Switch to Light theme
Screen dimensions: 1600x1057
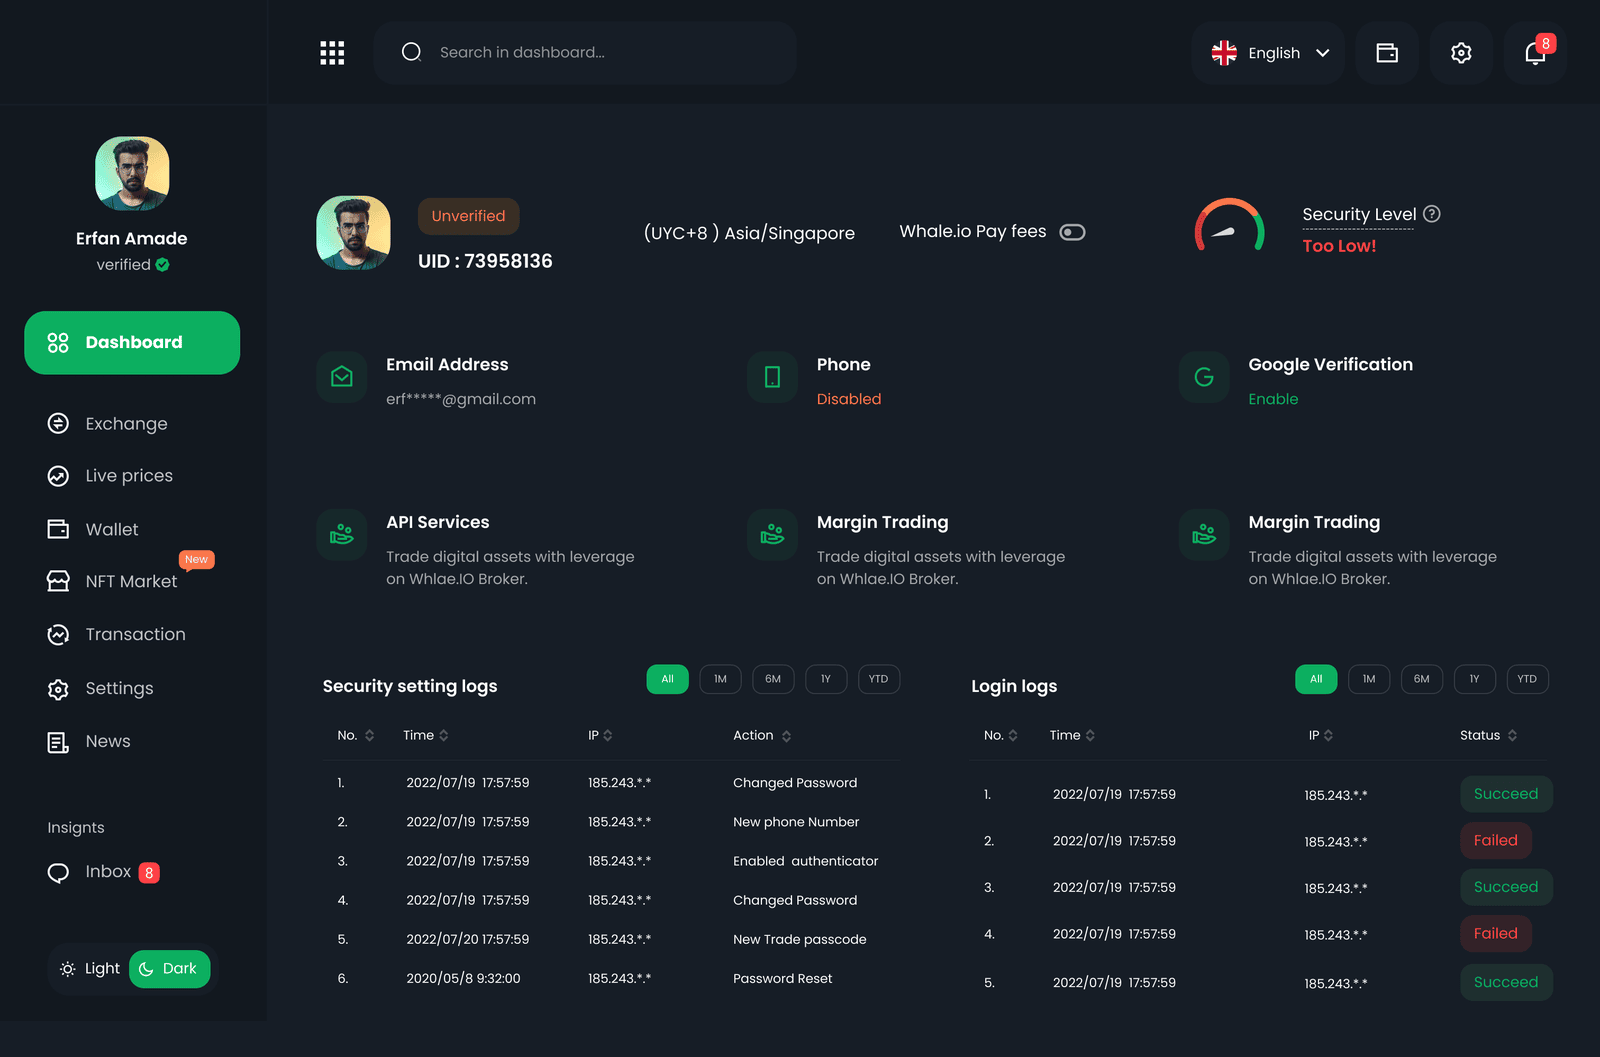[90, 969]
